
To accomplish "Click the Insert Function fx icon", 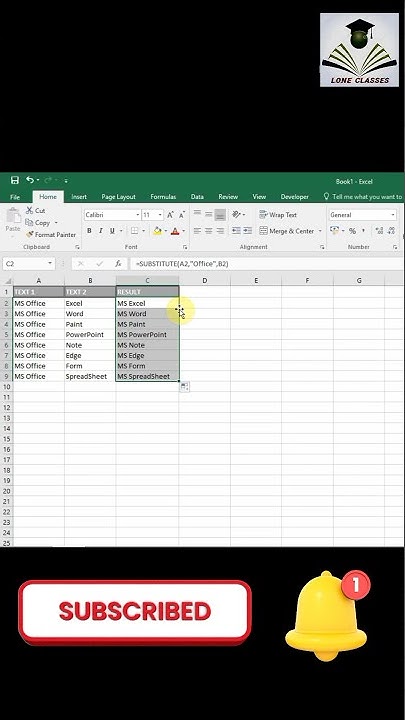I will pyautogui.click(x=118, y=264).
